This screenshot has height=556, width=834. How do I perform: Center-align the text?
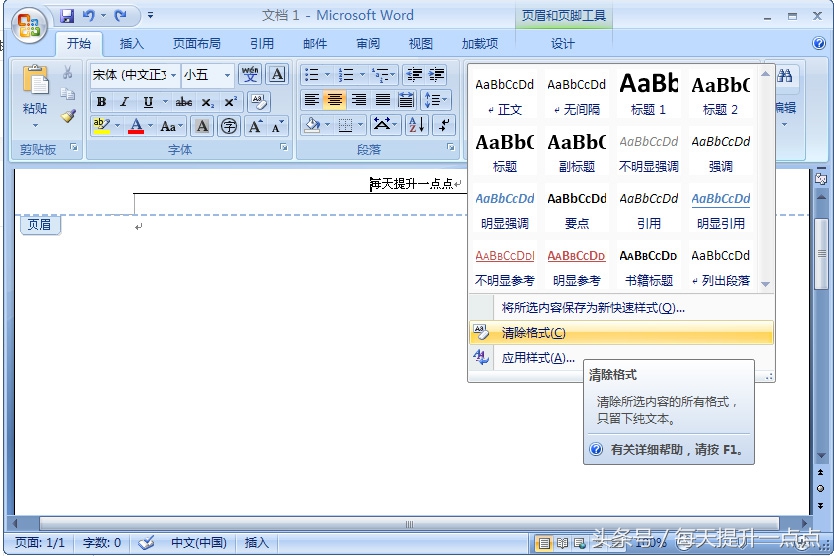pyautogui.click(x=335, y=100)
